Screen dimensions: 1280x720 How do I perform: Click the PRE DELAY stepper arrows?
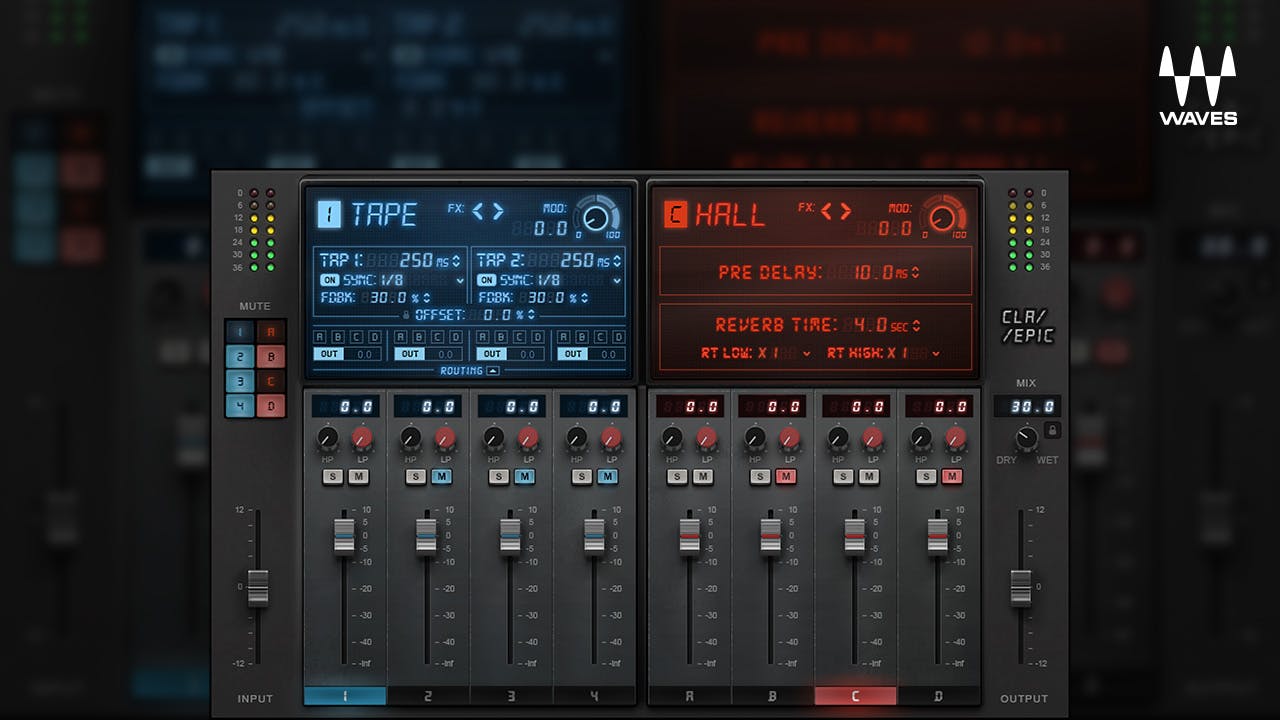pos(914,272)
